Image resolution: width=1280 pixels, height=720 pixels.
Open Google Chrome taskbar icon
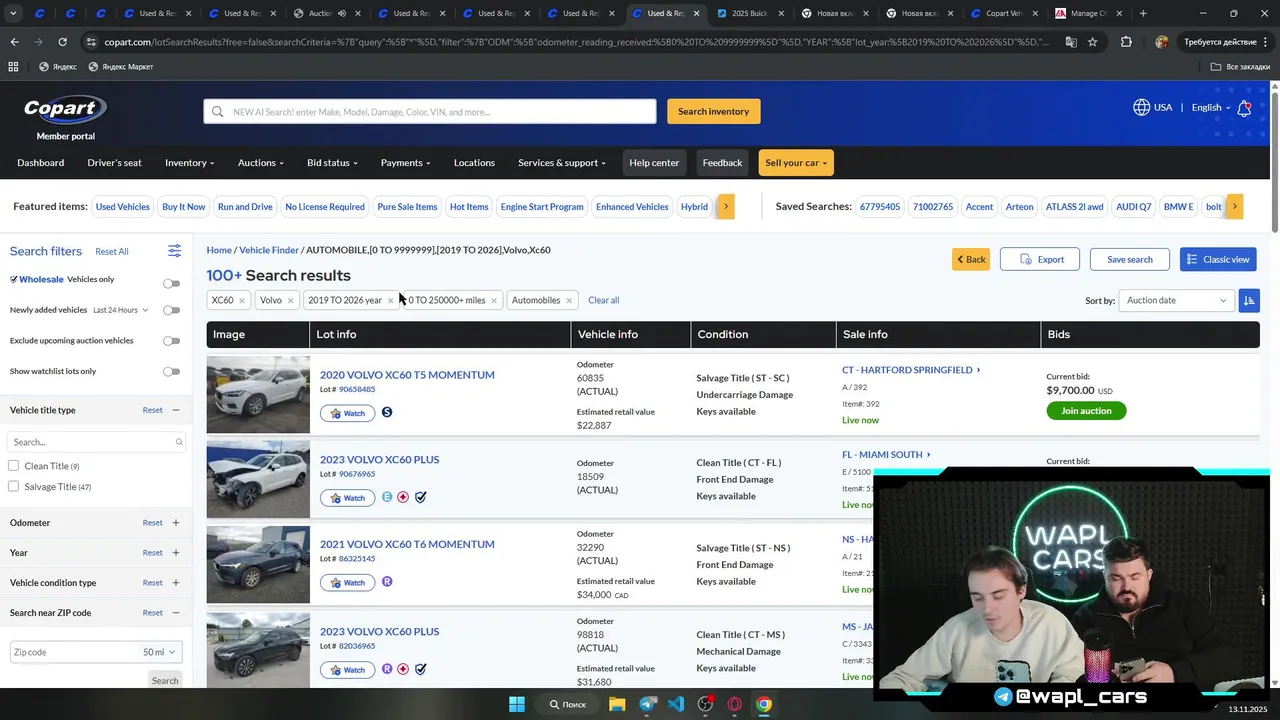[x=764, y=704]
